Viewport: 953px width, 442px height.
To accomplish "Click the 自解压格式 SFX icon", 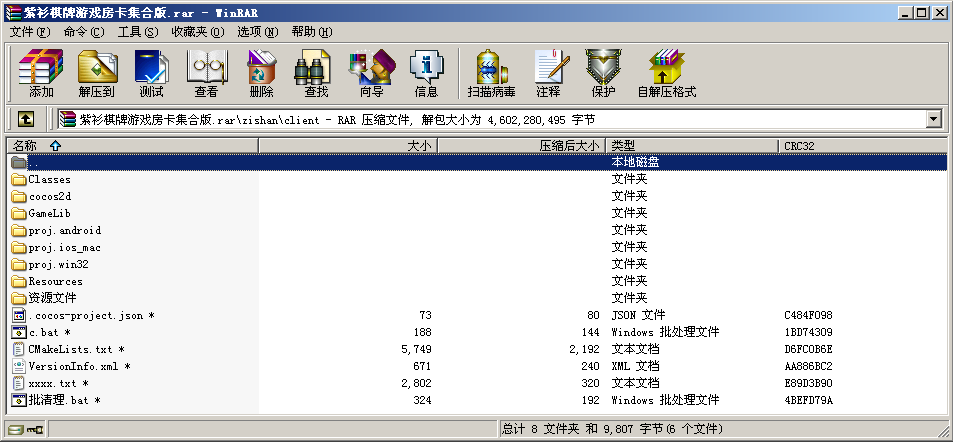I will [666, 74].
